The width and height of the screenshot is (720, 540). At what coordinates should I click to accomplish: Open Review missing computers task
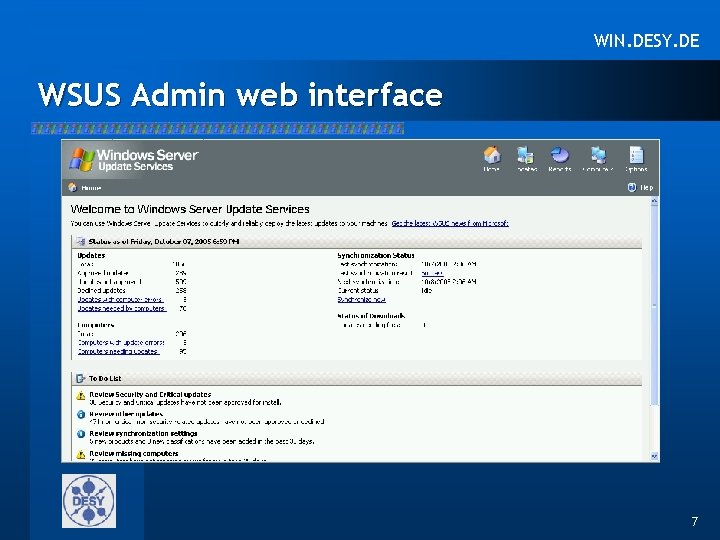[x=134, y=454]
